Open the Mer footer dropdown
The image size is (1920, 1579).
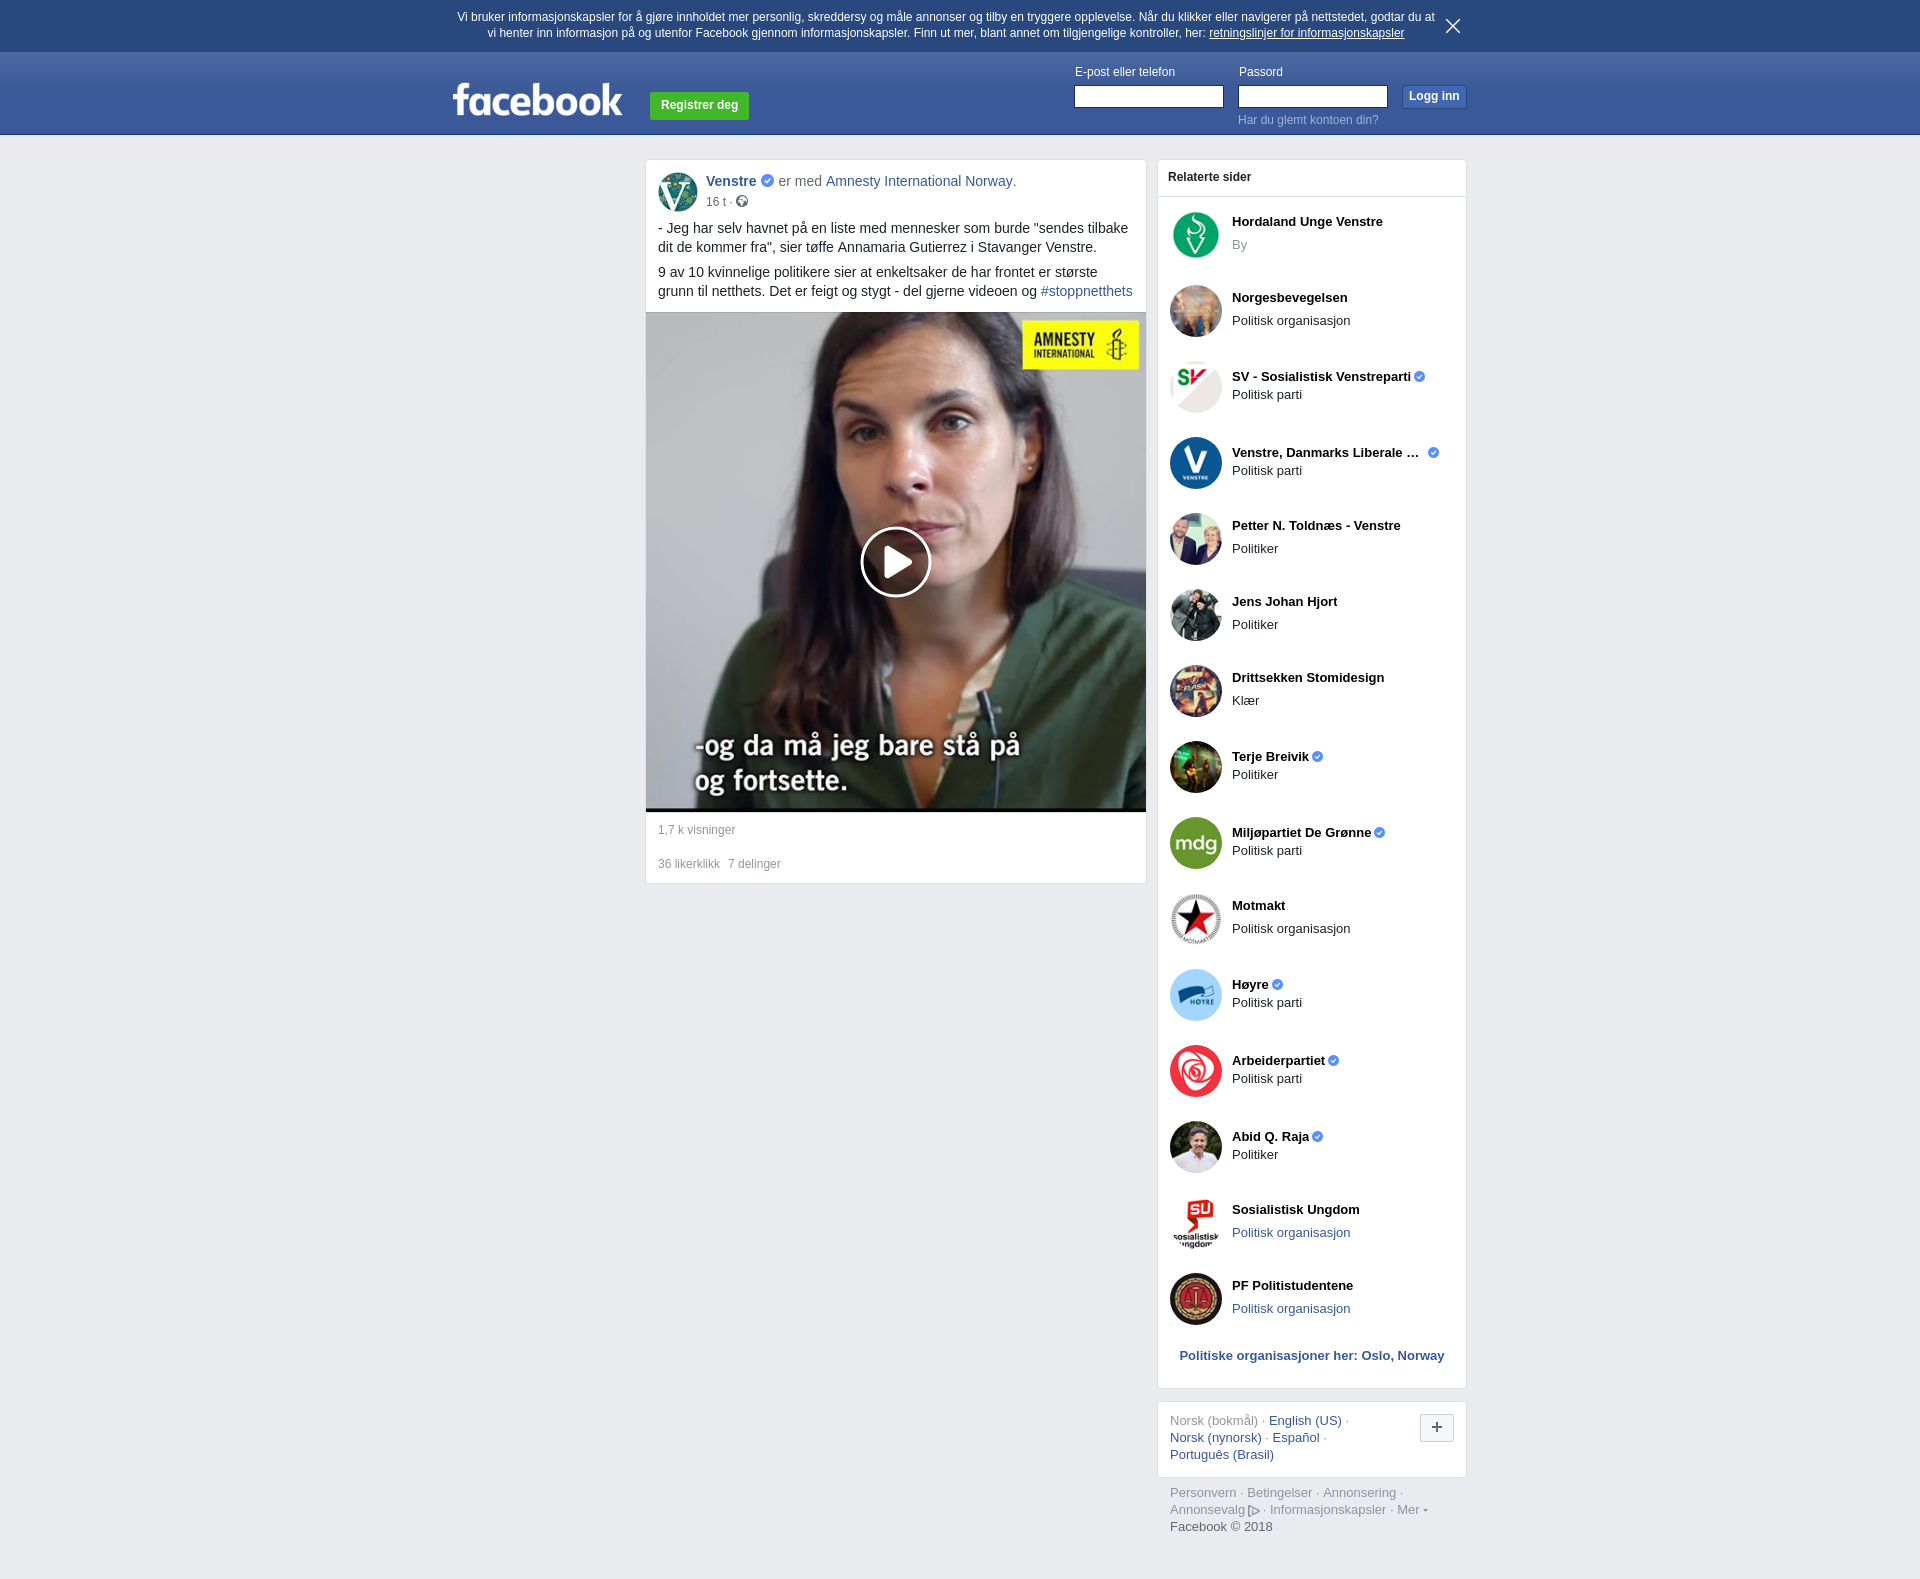point(1411,1510)
